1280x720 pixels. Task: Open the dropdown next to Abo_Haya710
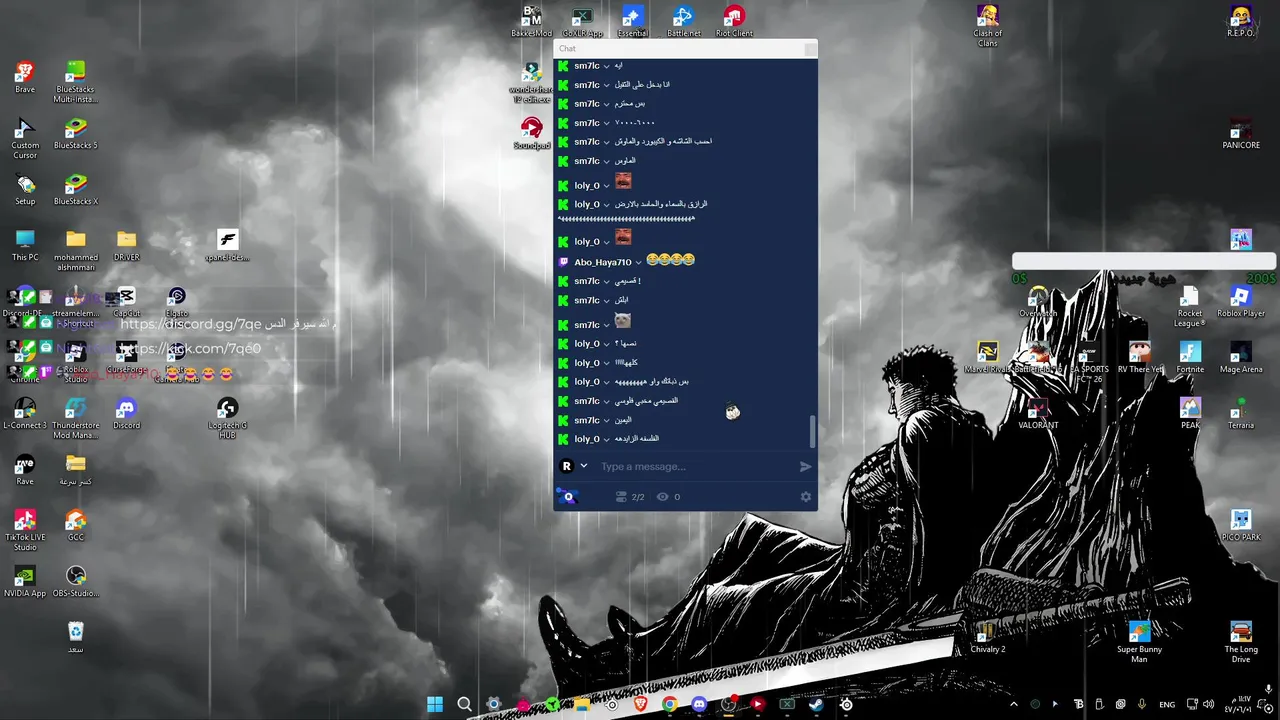point(638,262)
